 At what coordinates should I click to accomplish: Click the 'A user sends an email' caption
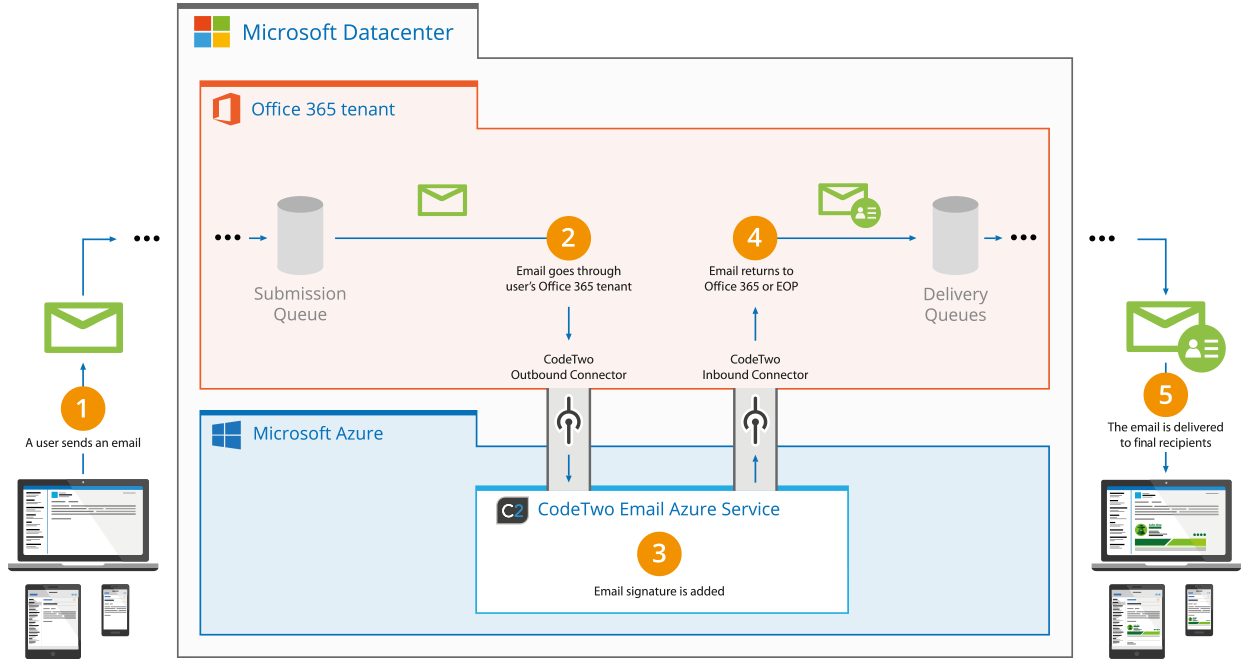[x=83, y=442]
